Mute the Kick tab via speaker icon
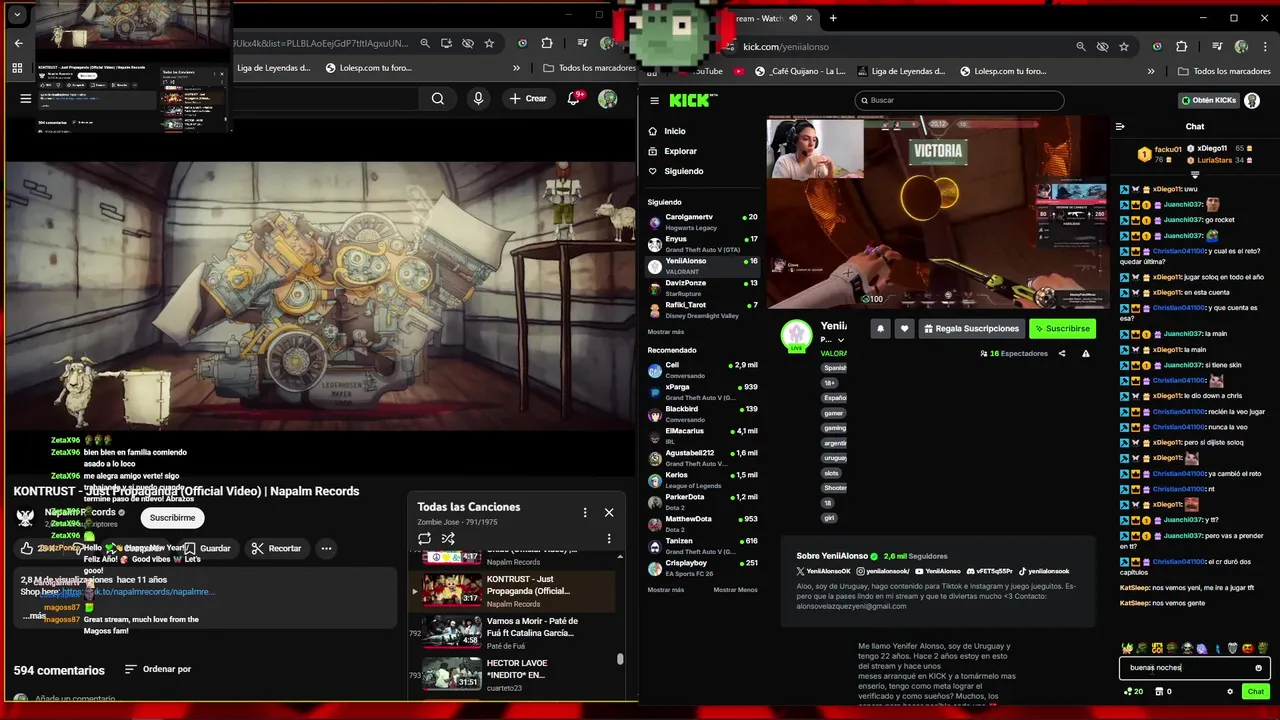The image size is (1280, 720). pyautogui.click(x=793, y=18)
